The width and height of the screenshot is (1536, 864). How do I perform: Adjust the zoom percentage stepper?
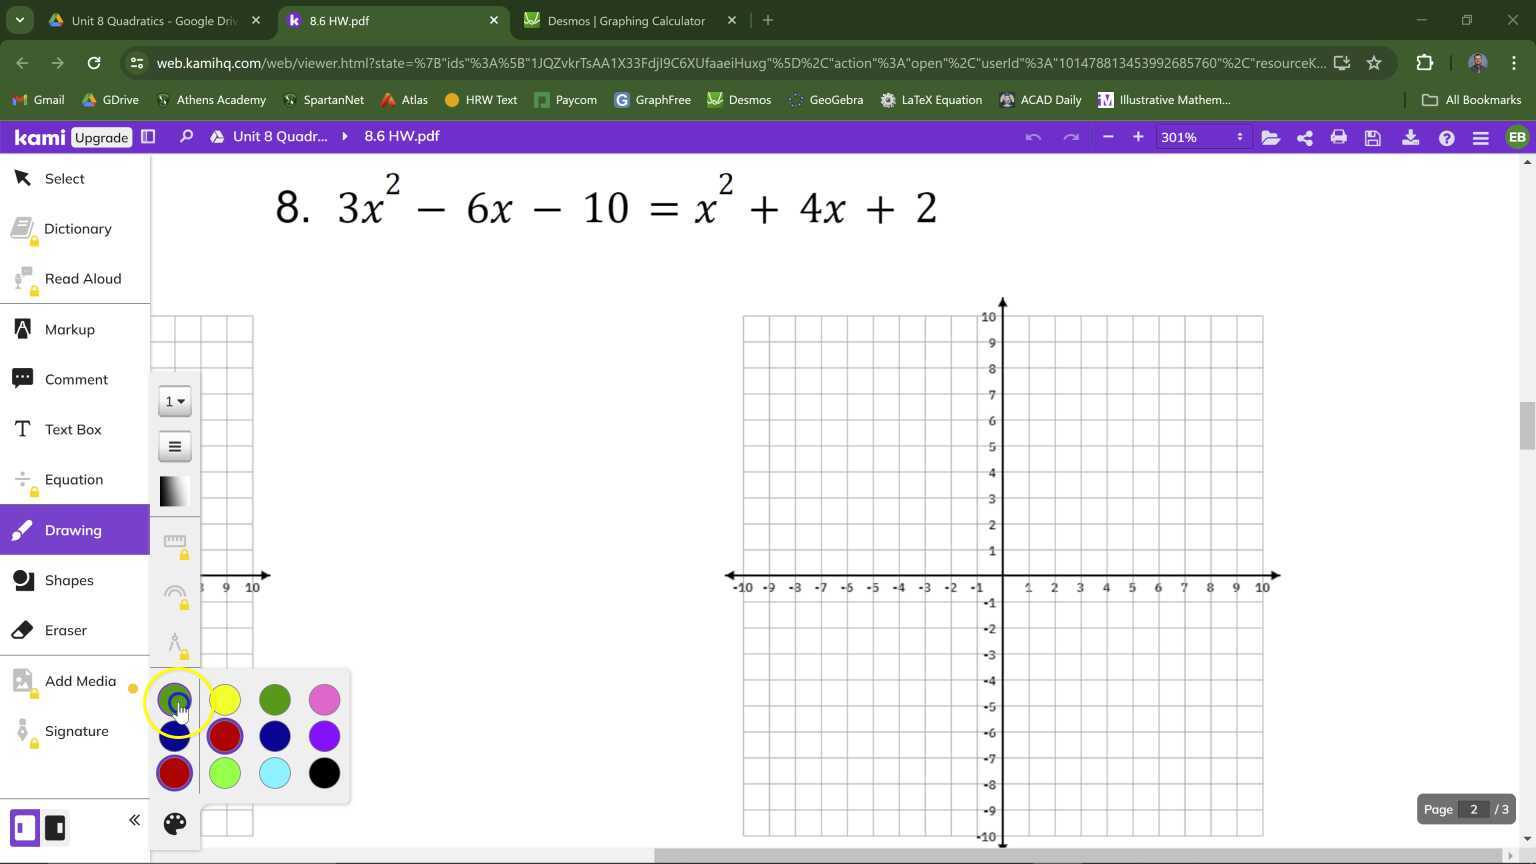coord(1238,137)
